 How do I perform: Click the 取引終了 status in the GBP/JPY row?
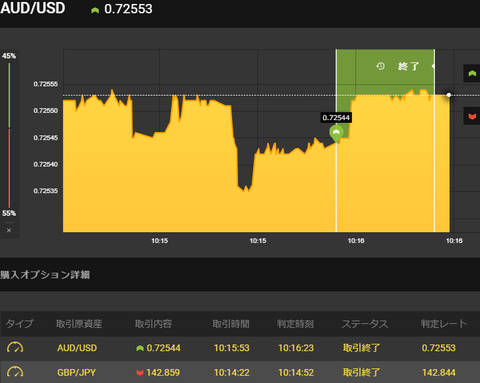click(x=361, y=372)
